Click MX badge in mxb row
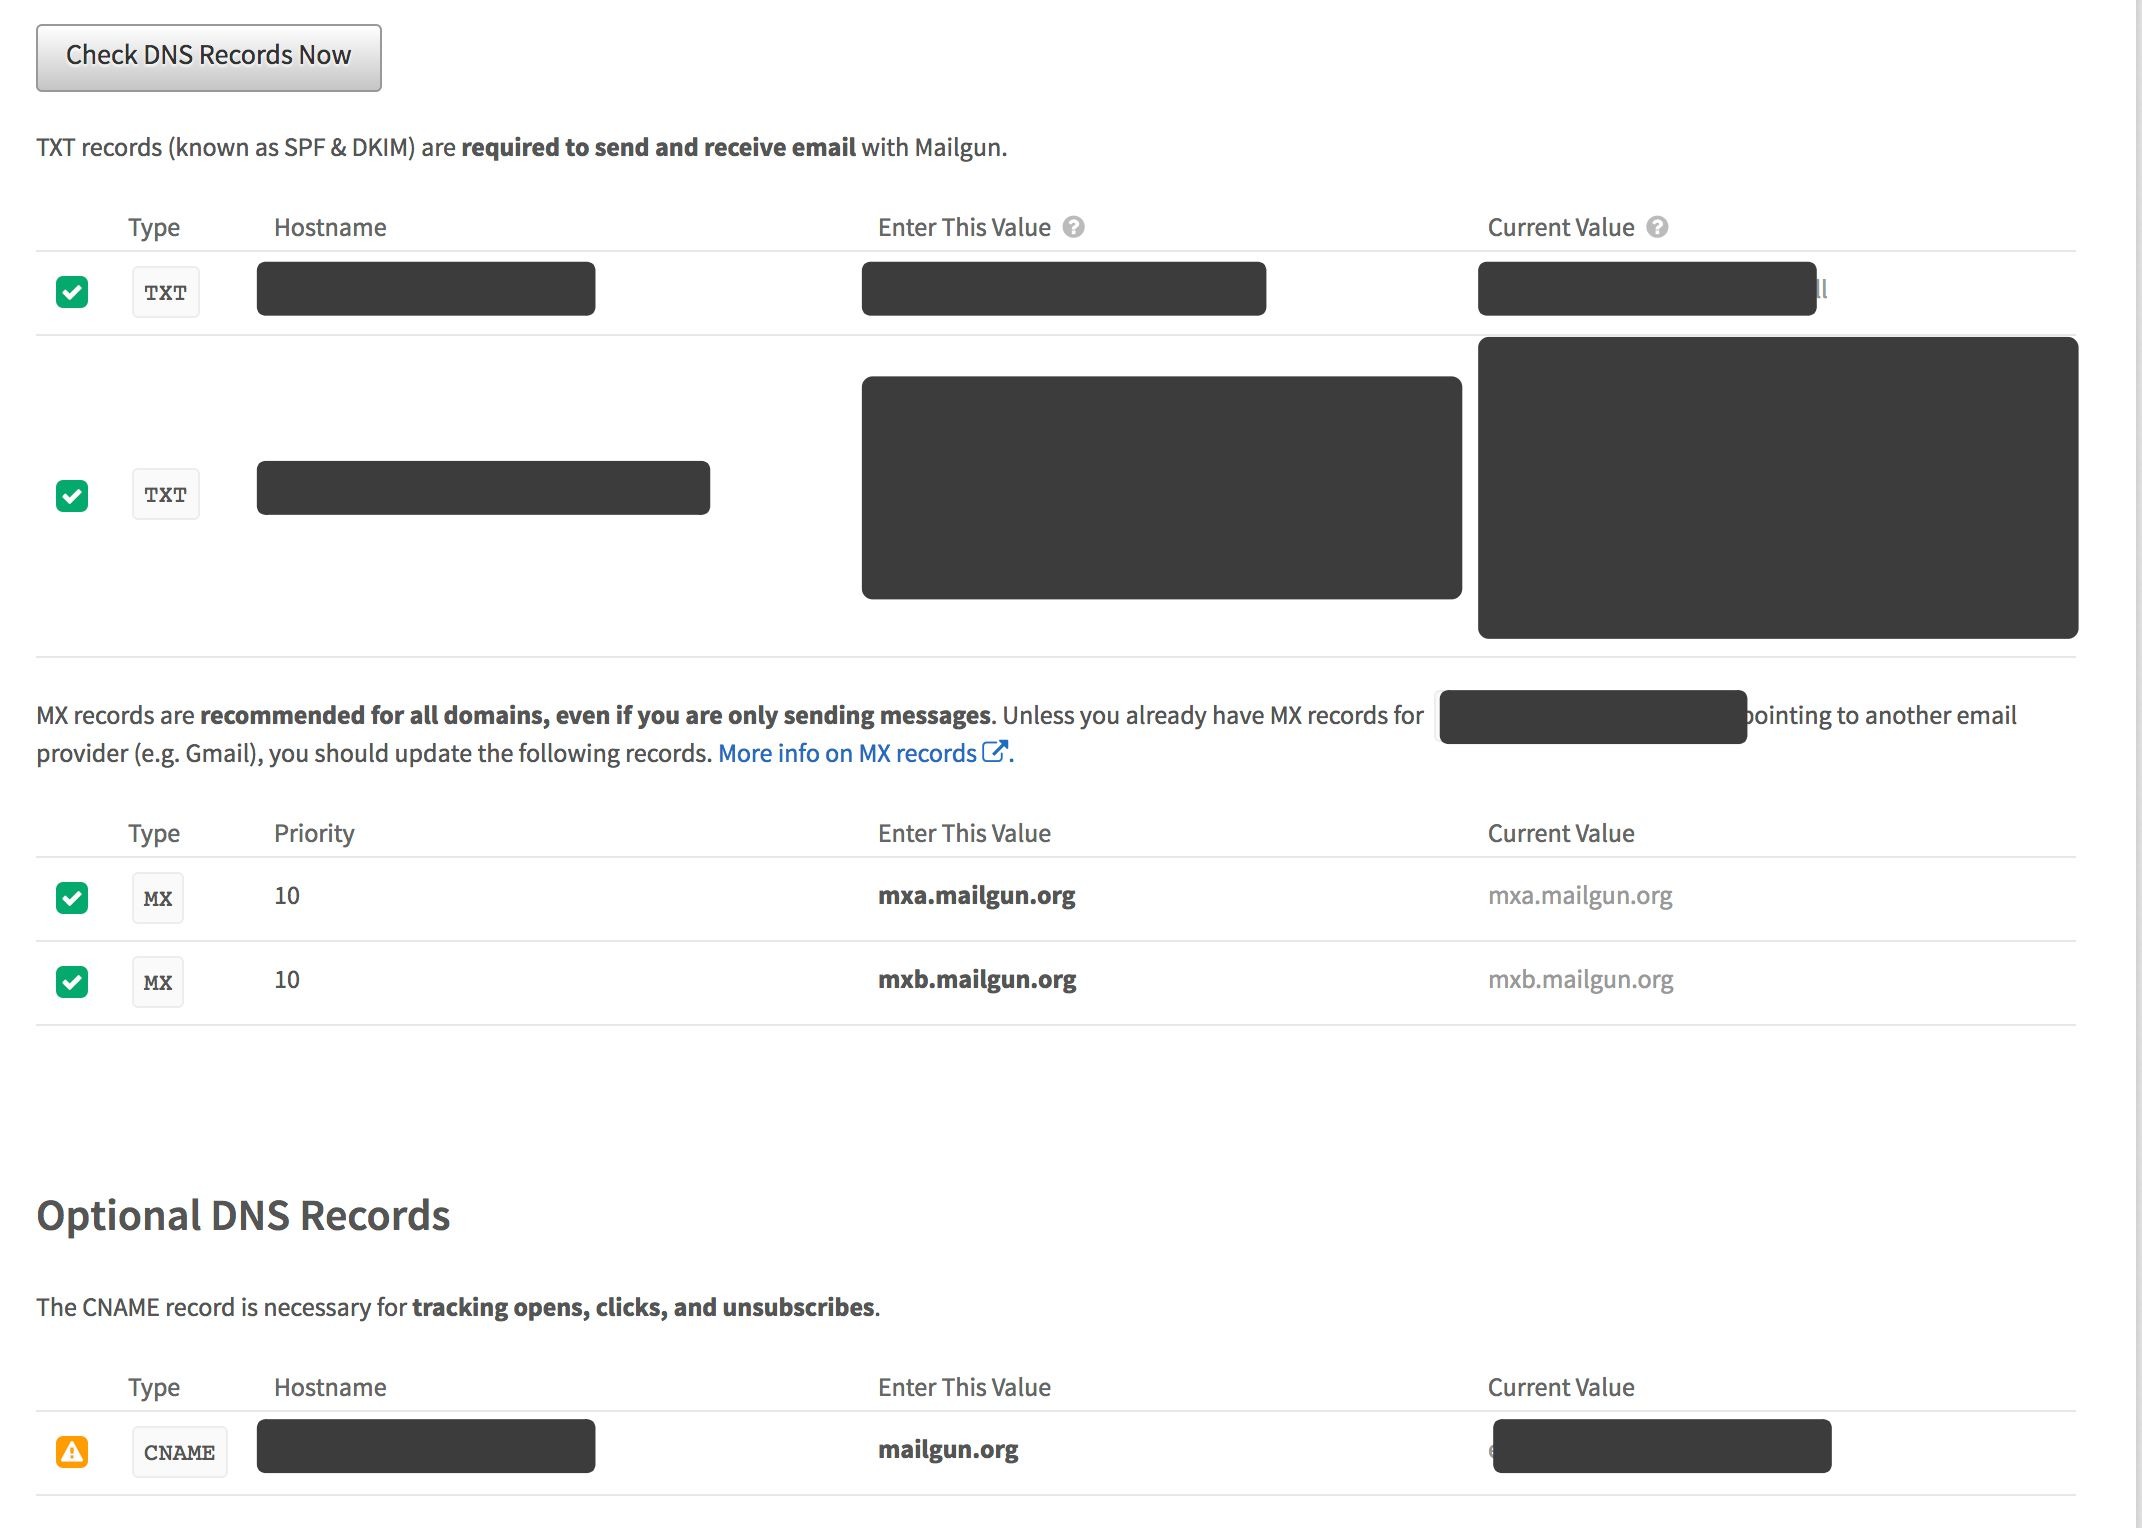 click(x=157, y=982)
